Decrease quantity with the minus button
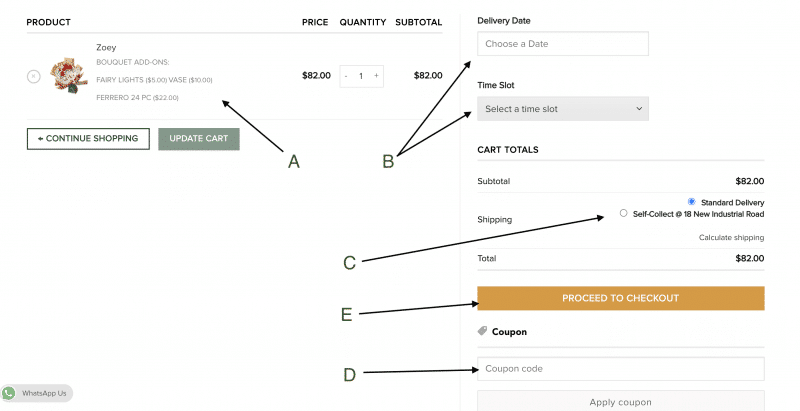Viewport: 800px width, 411px height. pyautogui.click(x=346, y=76)
